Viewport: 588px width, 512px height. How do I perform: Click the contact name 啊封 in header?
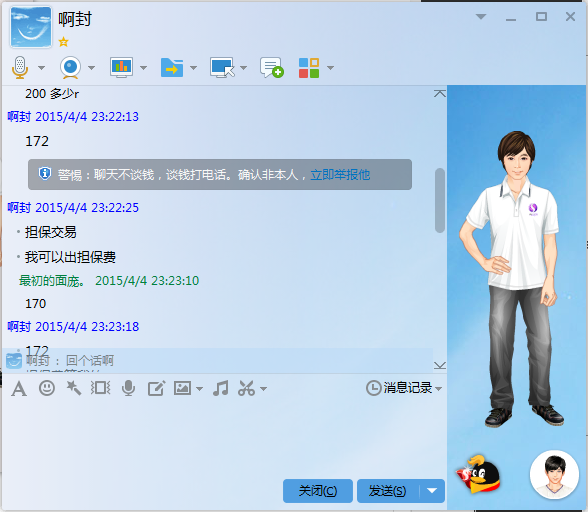tap(75, 18)
